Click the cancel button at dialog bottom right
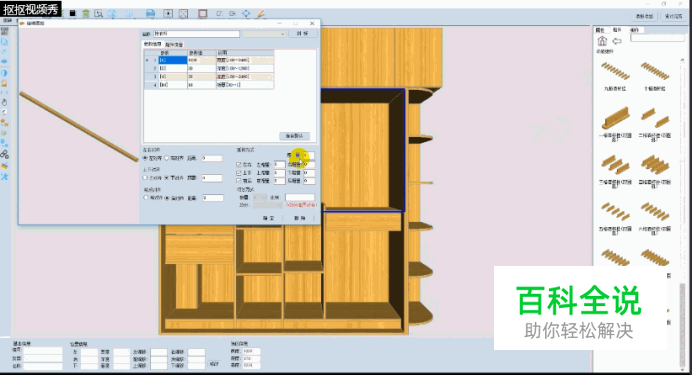 pos(300,218)
